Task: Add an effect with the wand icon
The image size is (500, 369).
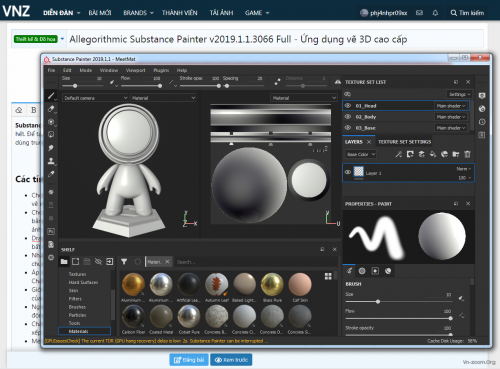Action: point(399,154)
